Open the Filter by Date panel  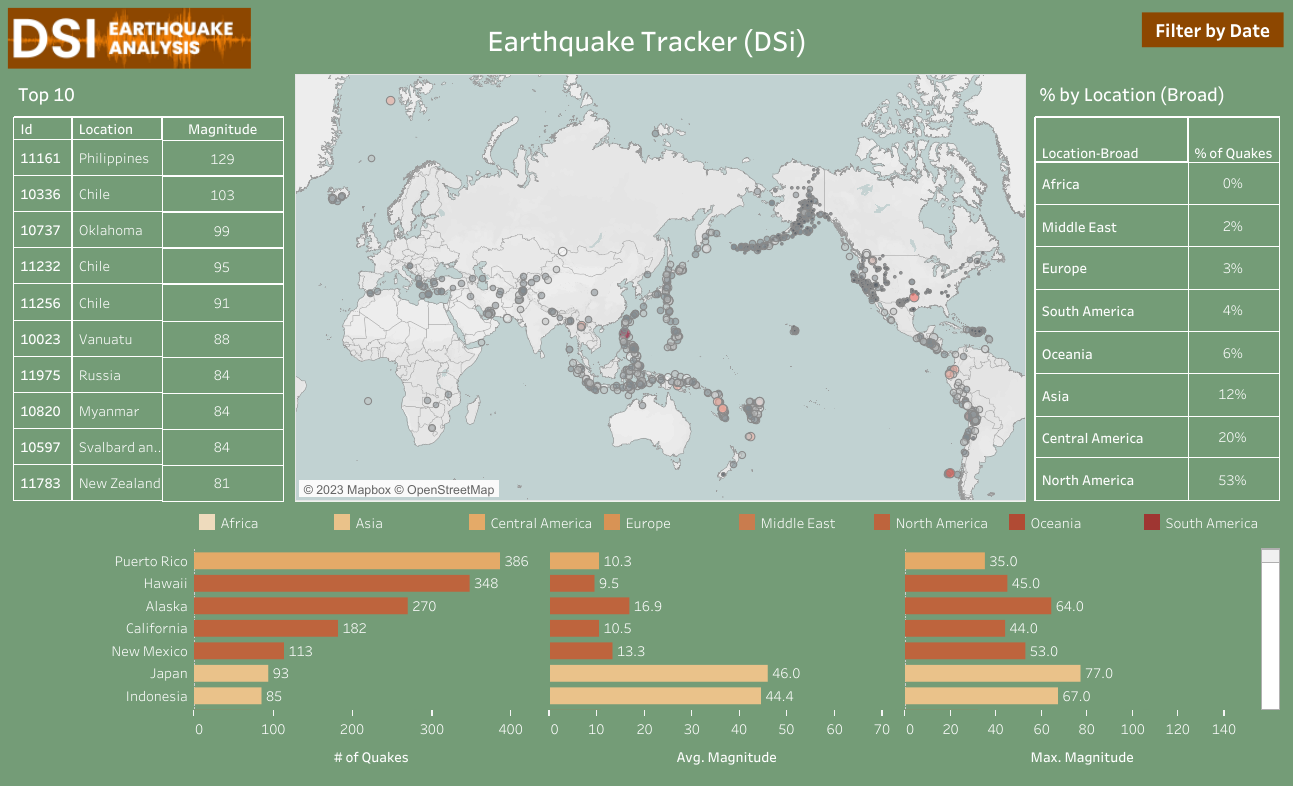1212,30
